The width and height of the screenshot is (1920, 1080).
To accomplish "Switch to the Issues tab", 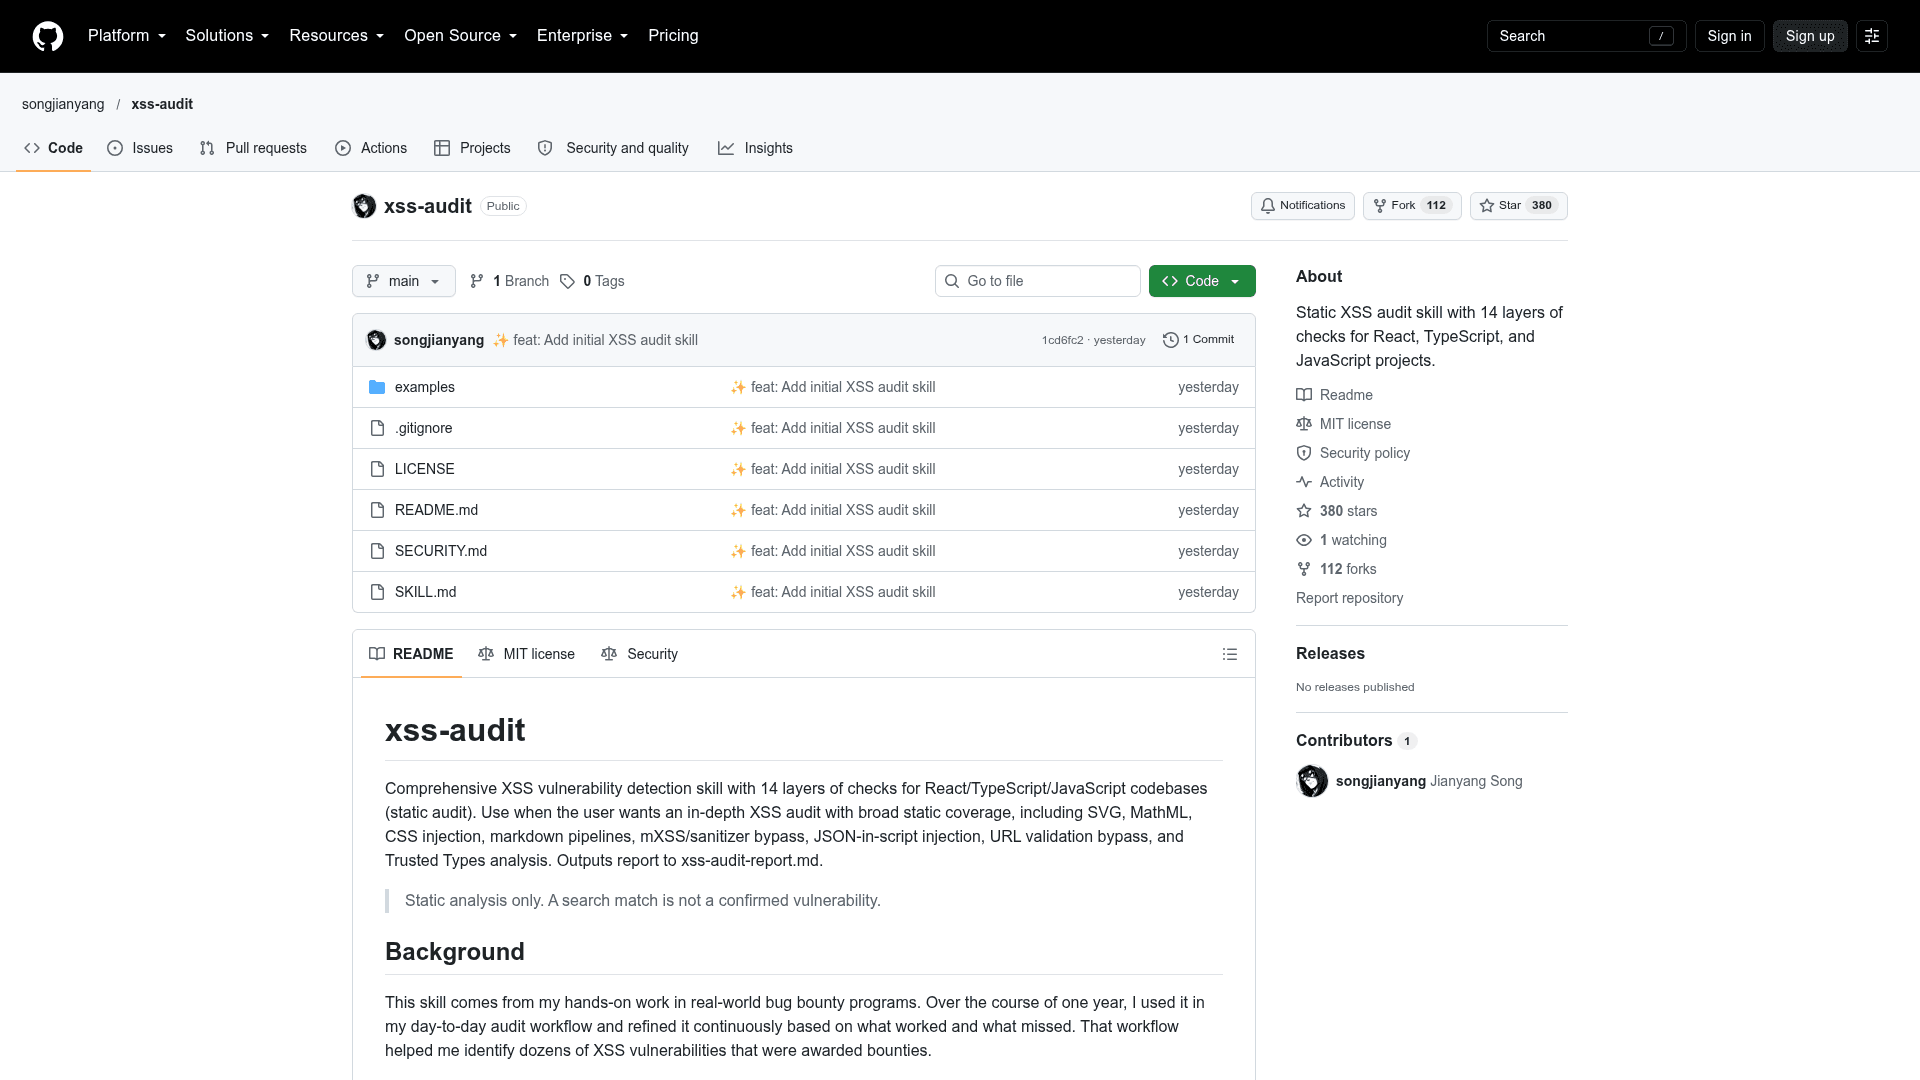I will point(140,148).
